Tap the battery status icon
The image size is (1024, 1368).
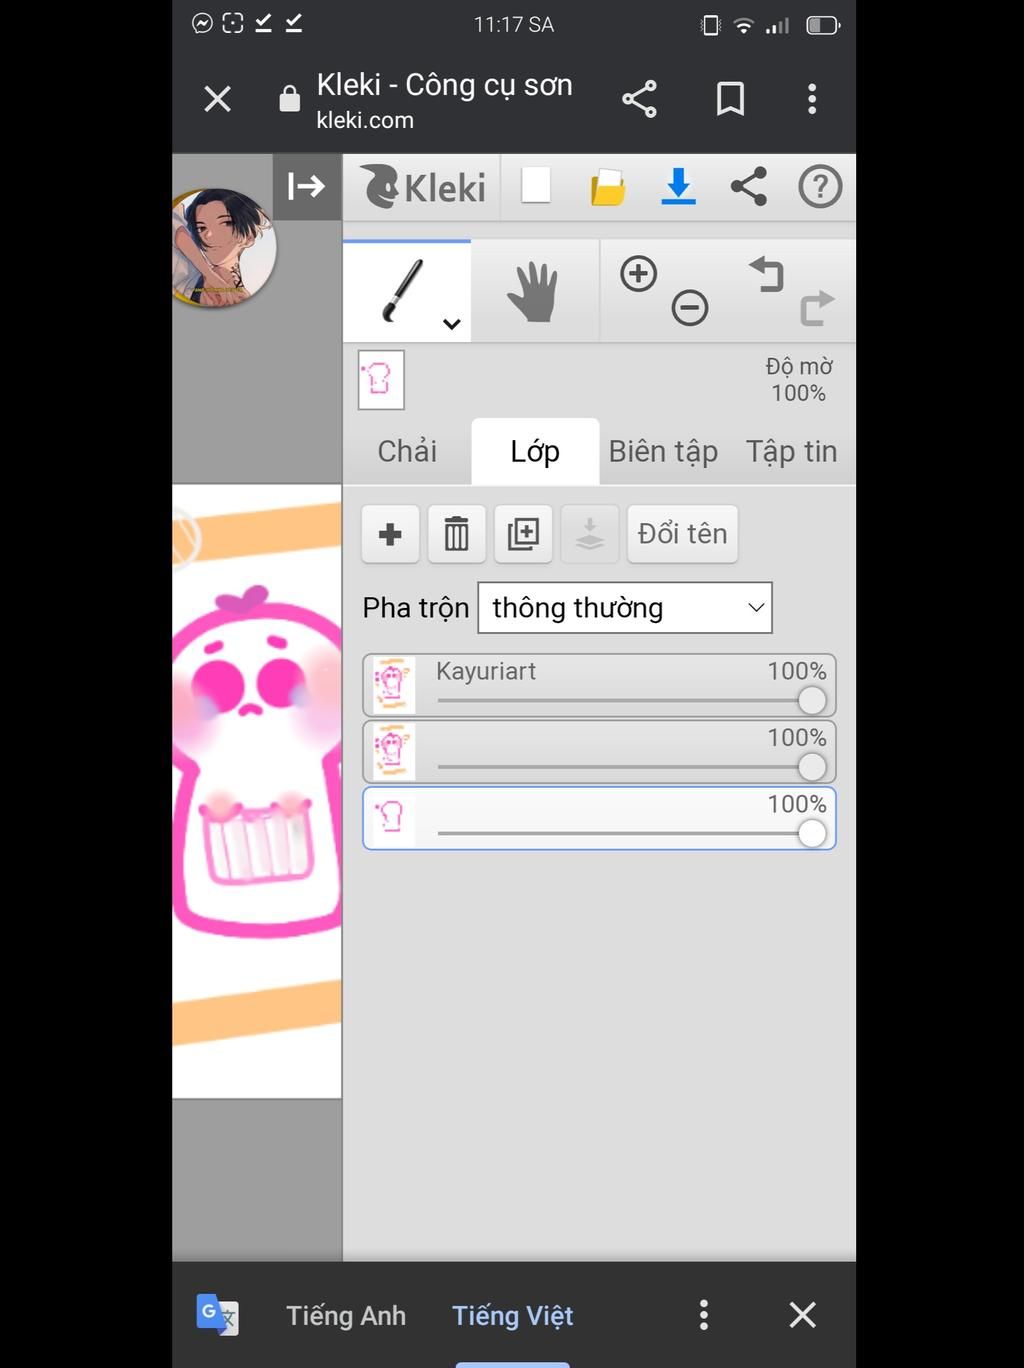click(x=823, y=25)
